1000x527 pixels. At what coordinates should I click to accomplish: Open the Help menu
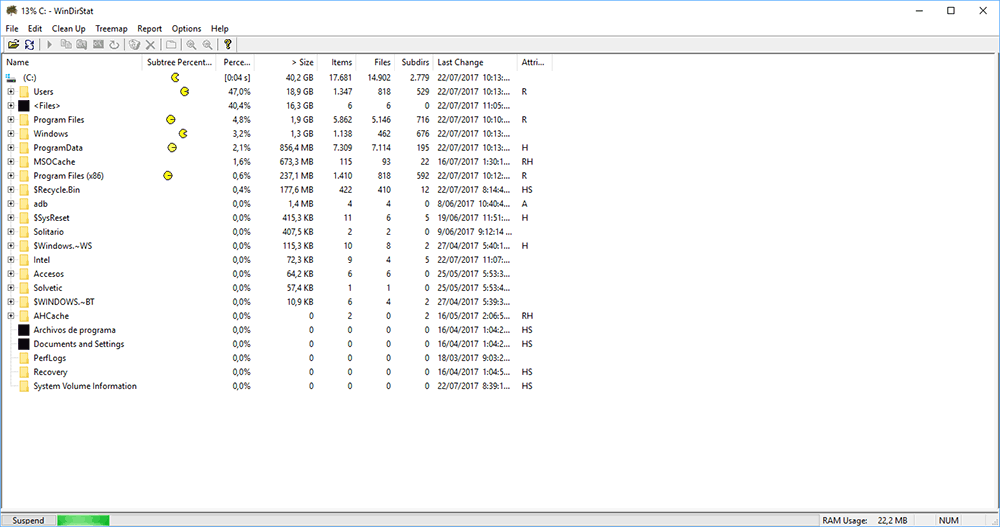219,29
